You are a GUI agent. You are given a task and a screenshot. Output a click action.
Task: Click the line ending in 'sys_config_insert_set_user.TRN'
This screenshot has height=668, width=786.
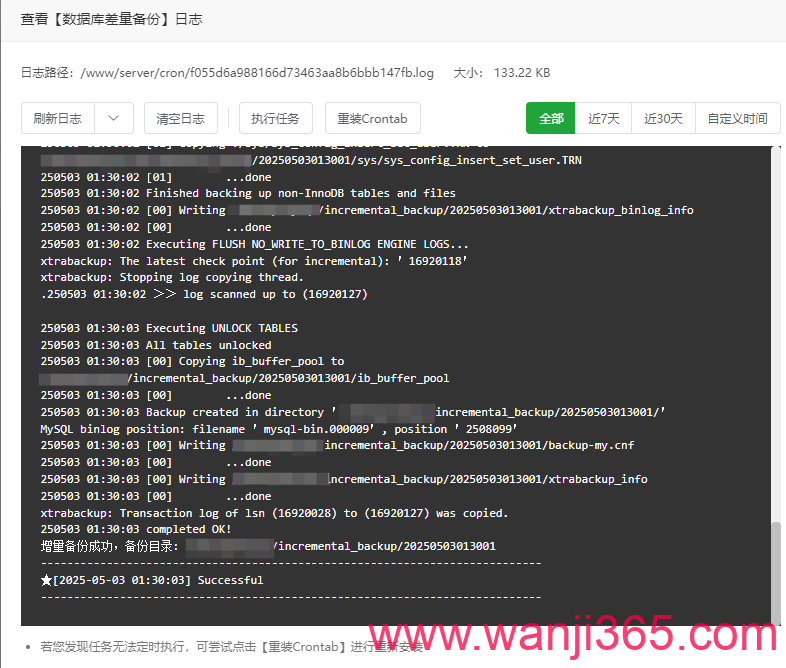pos(311,160)
